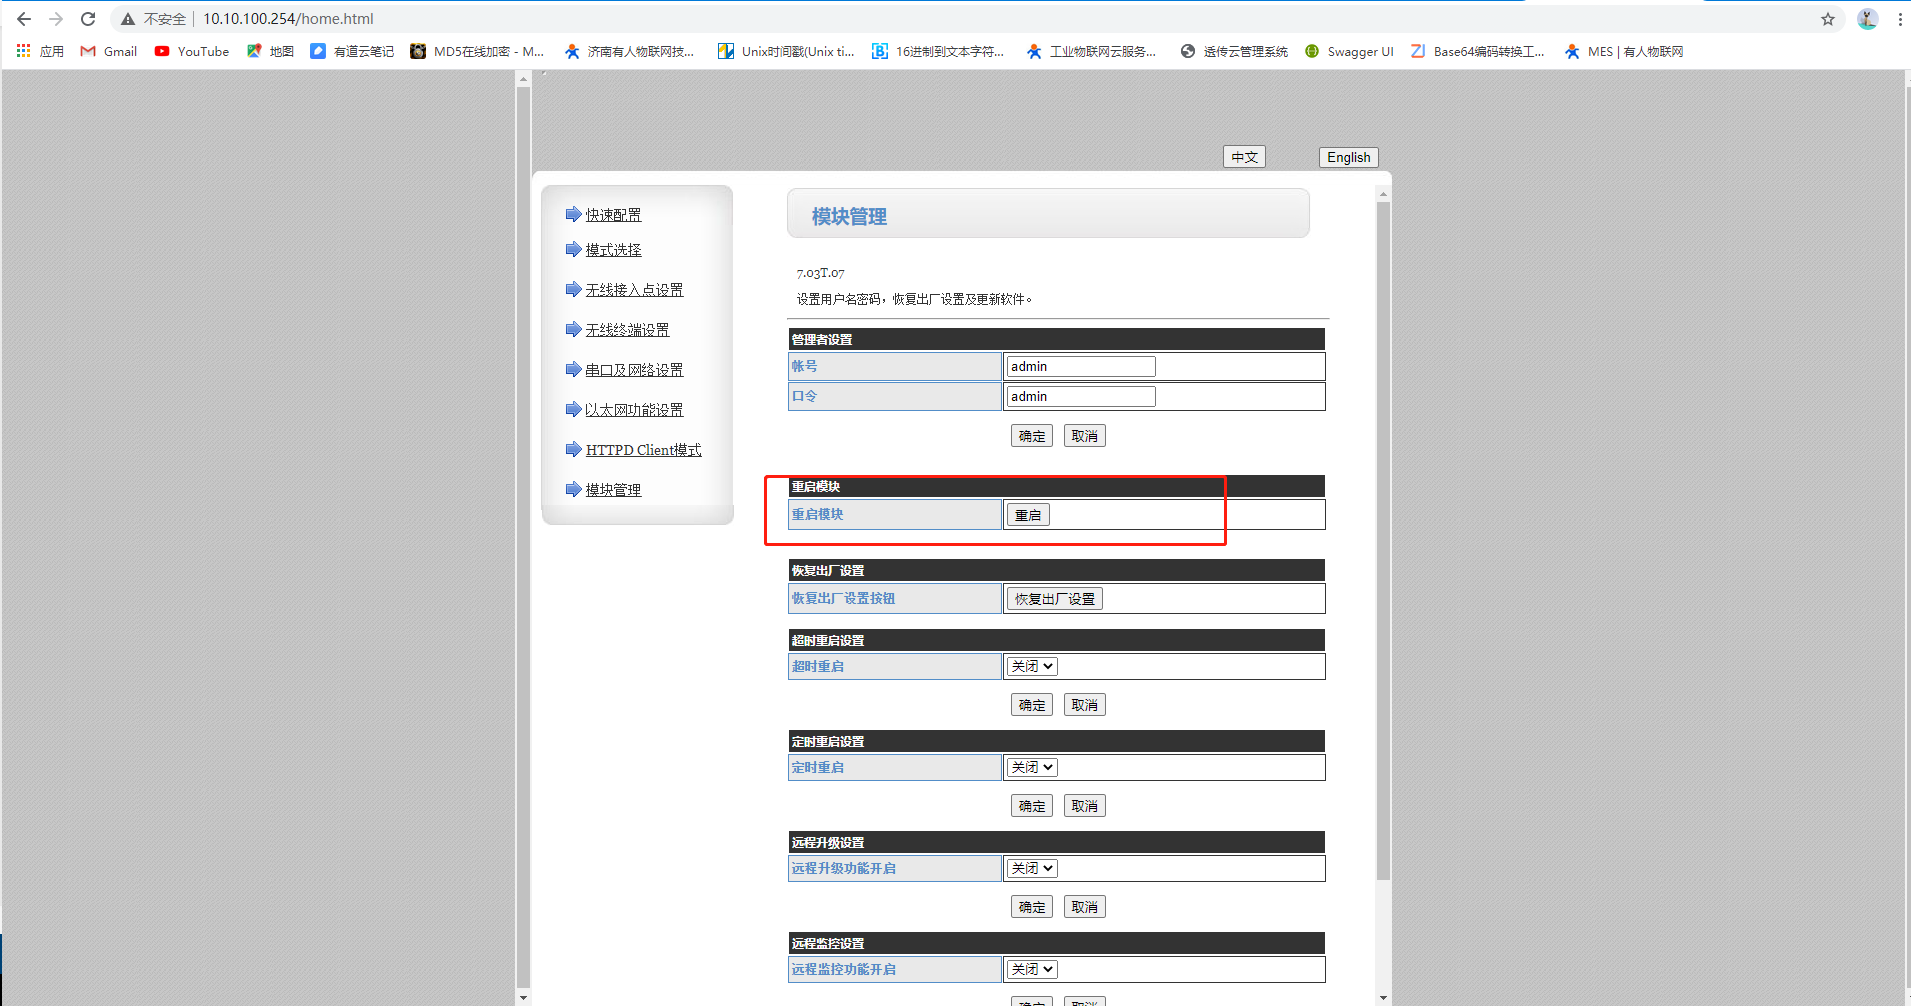Open 快速配置 in the sidebar
Image resolution: width=1911 pixels, height=1006 pixels.
coord(613,215)
